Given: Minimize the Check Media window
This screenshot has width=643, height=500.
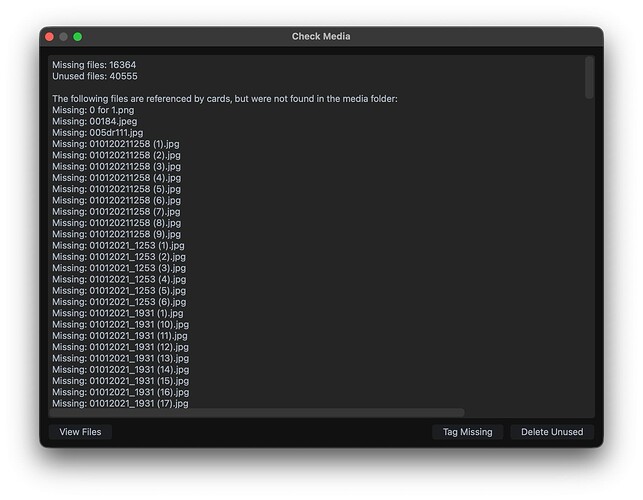Looking at the screenshot, I should [x=63, y=37].
